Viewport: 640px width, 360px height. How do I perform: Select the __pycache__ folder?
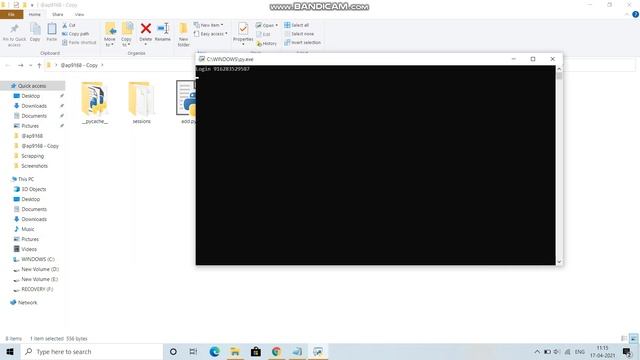[x=95, y=102]
